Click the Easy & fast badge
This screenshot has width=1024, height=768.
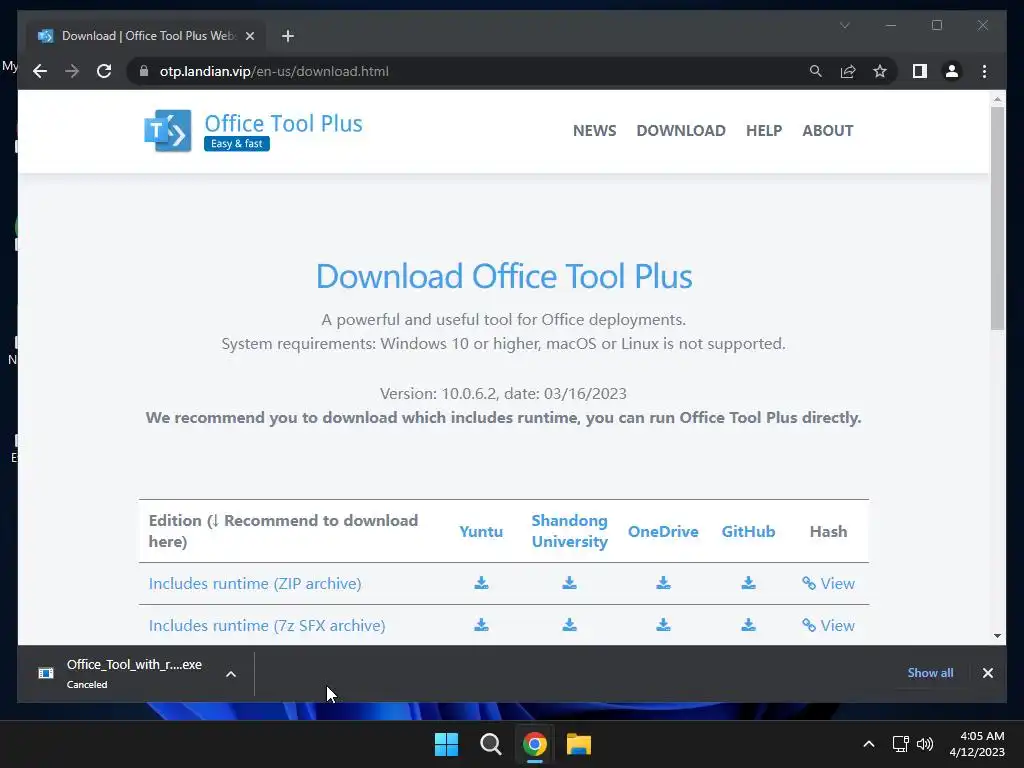(x=236, y=144)
